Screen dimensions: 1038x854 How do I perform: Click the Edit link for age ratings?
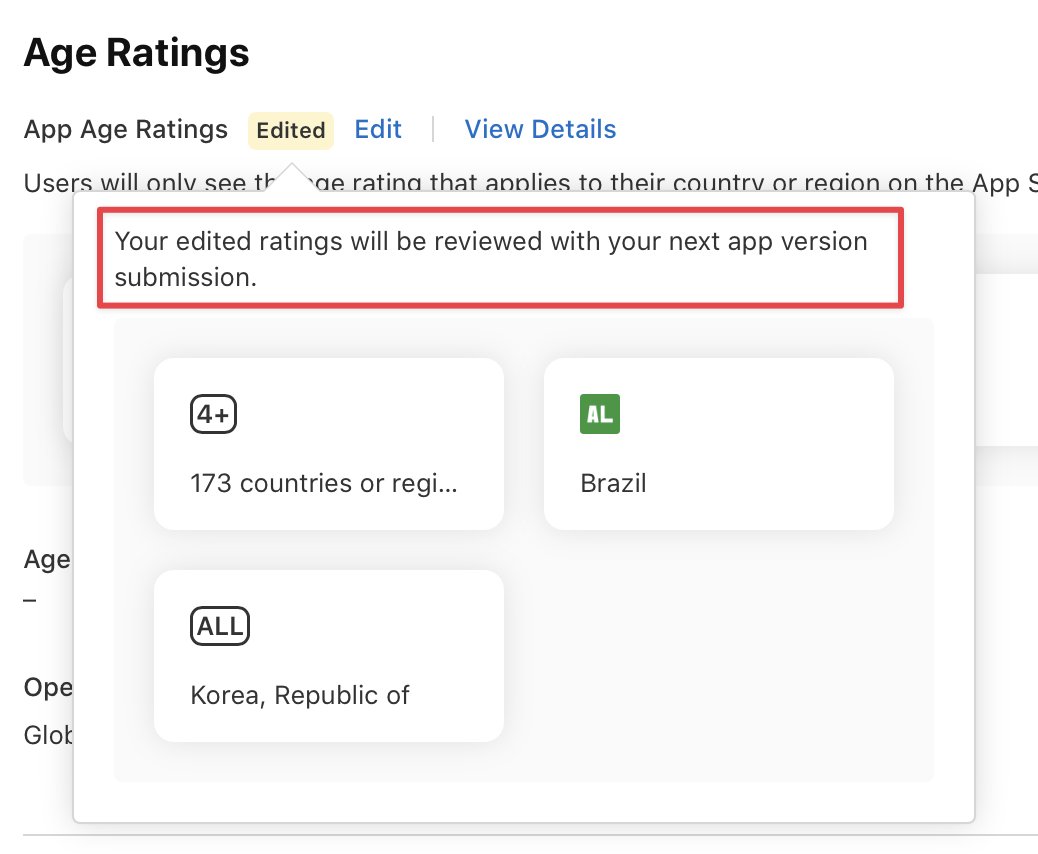click(x=378, y=130)
